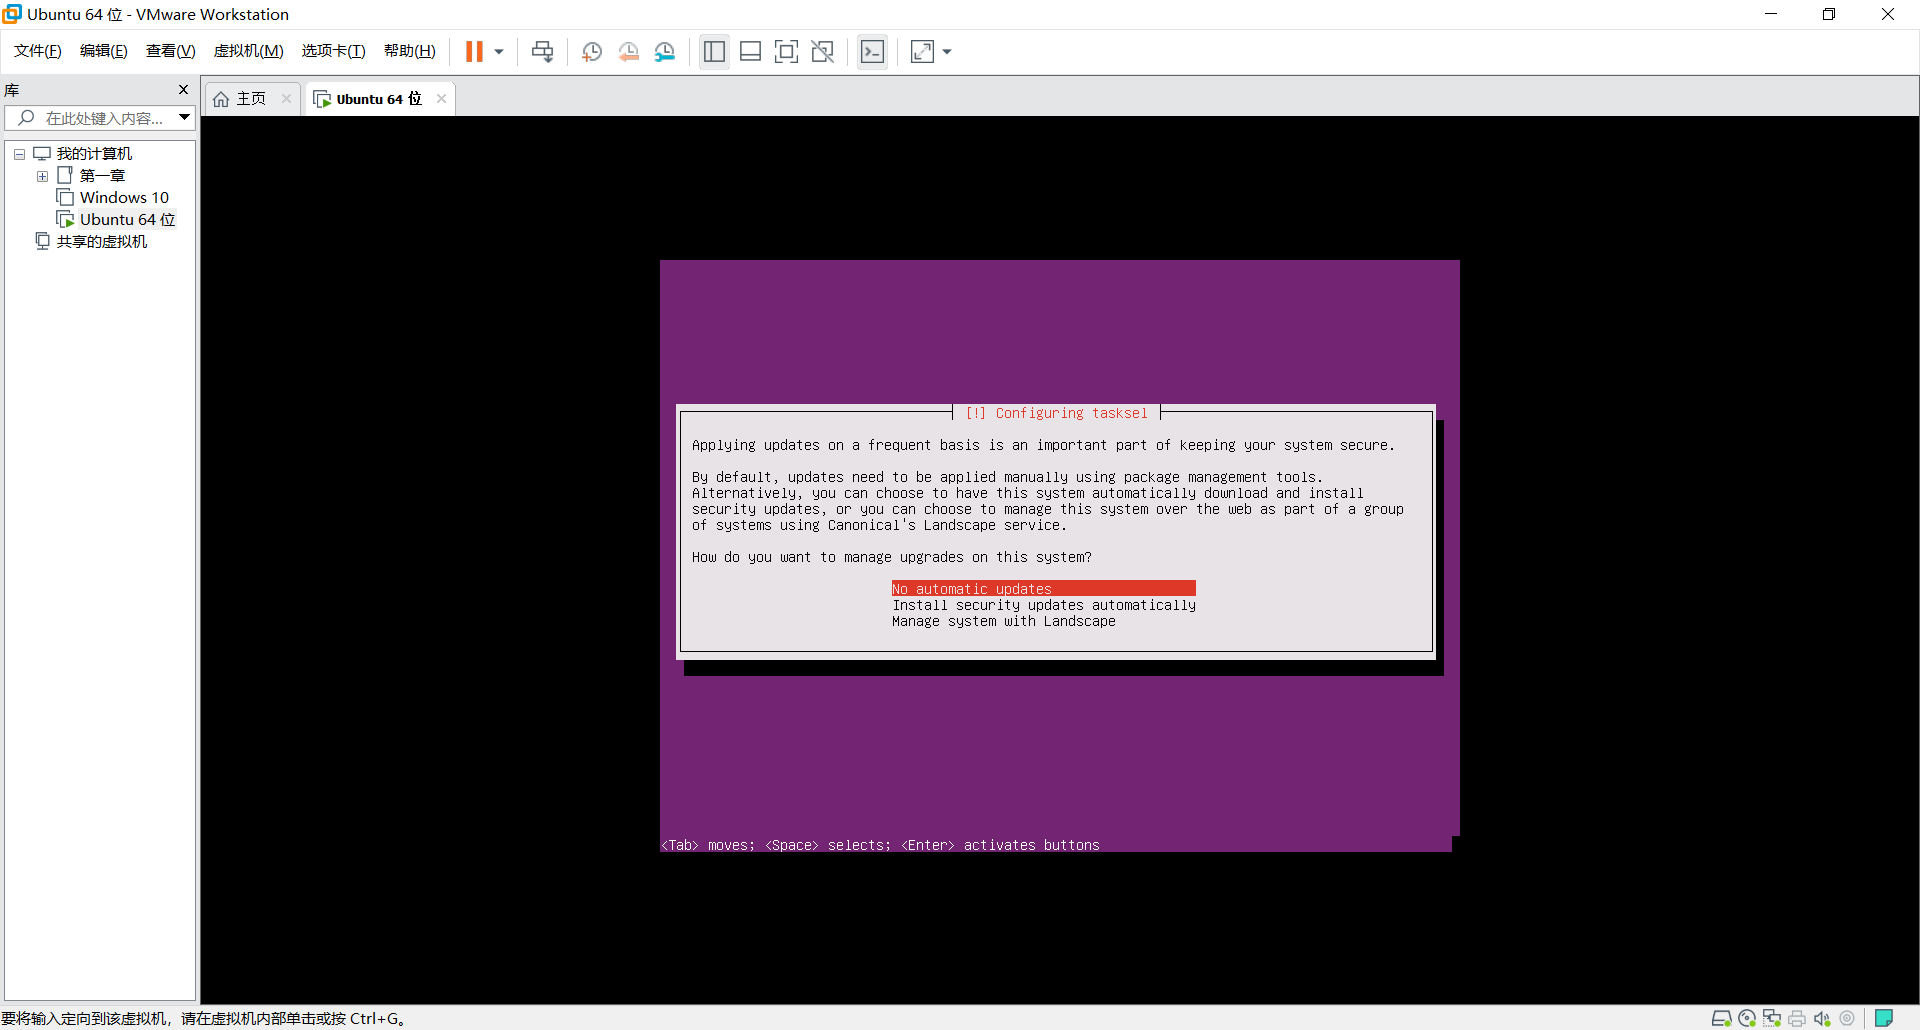The height and width of the screenshot is (1030, 1920).
Task: Close the library panel
Action: 183,90
